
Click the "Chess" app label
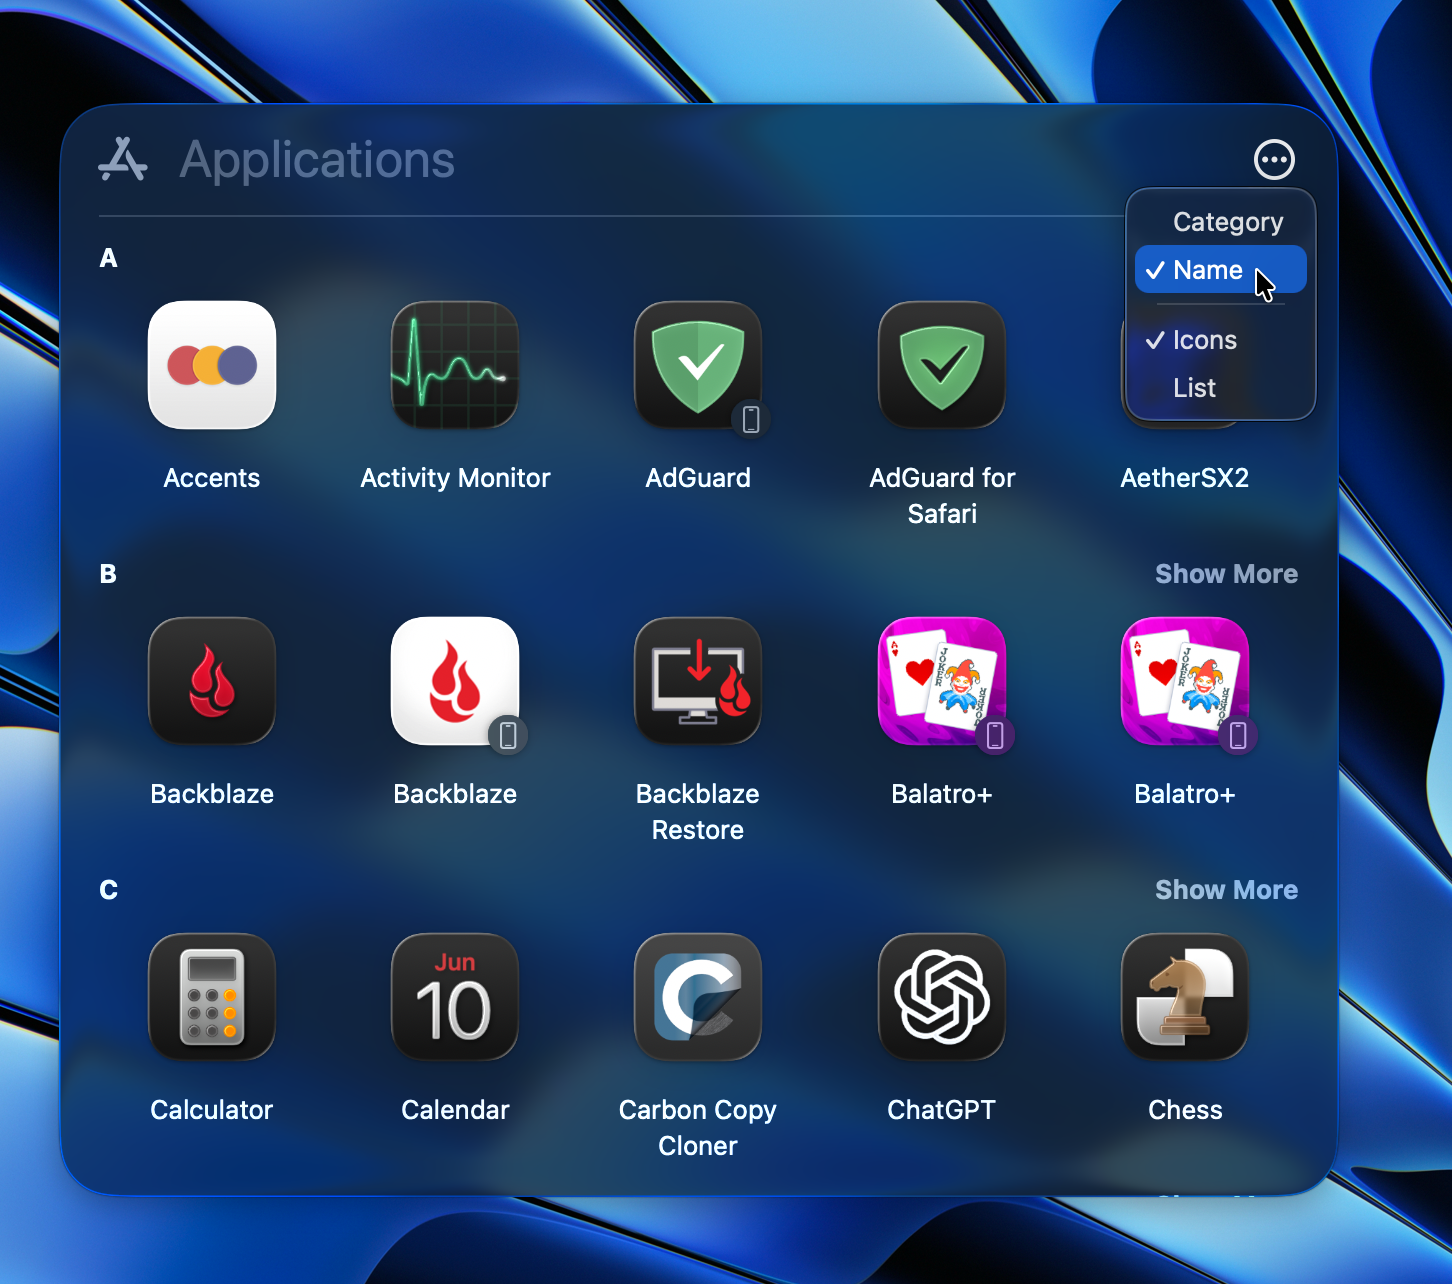1185,1110
